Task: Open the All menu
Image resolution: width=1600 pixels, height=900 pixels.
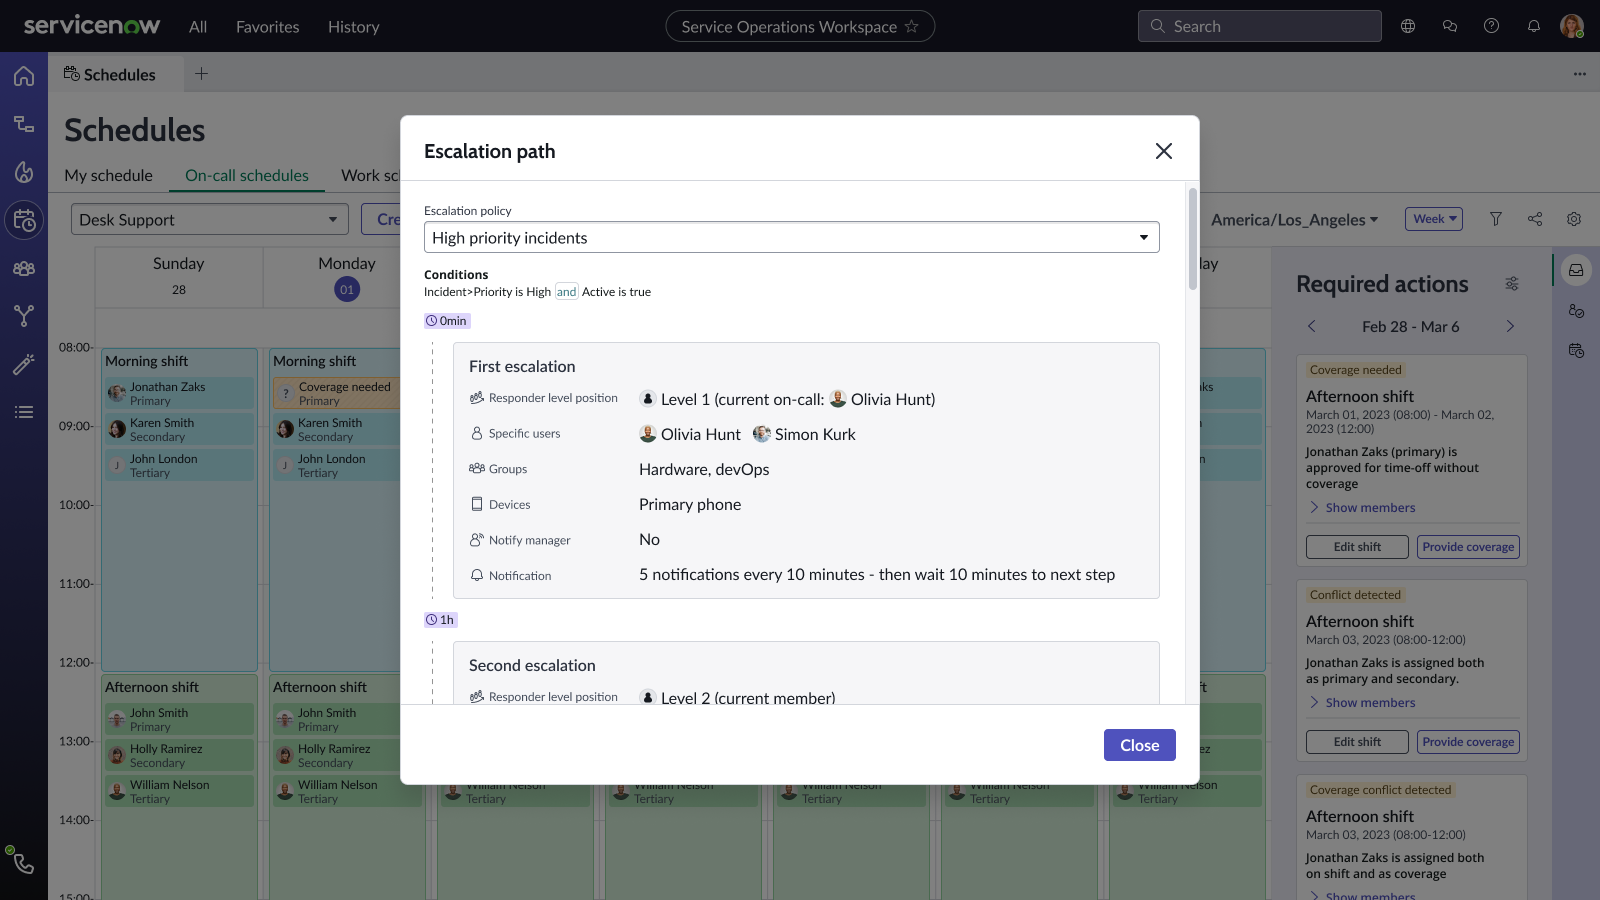Action: pyautogui.click(x=198, y=27)
